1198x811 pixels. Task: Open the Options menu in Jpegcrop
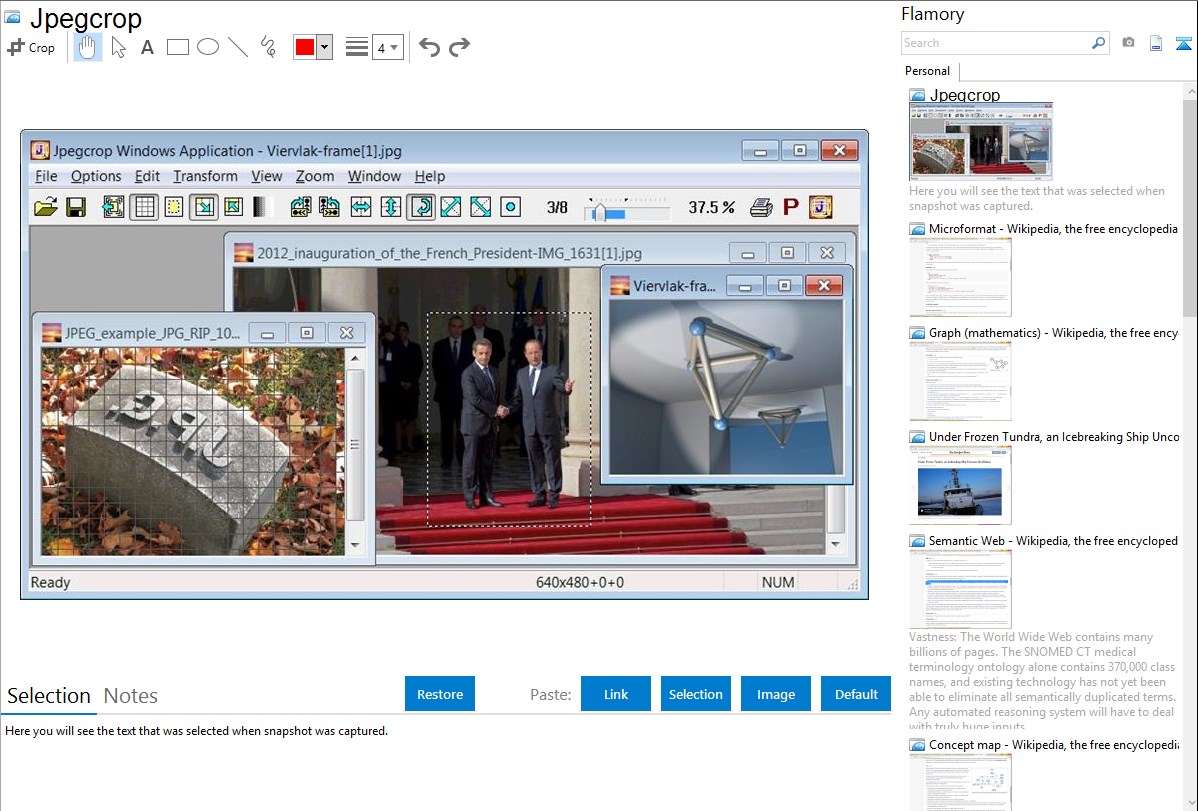coord(96,177)
